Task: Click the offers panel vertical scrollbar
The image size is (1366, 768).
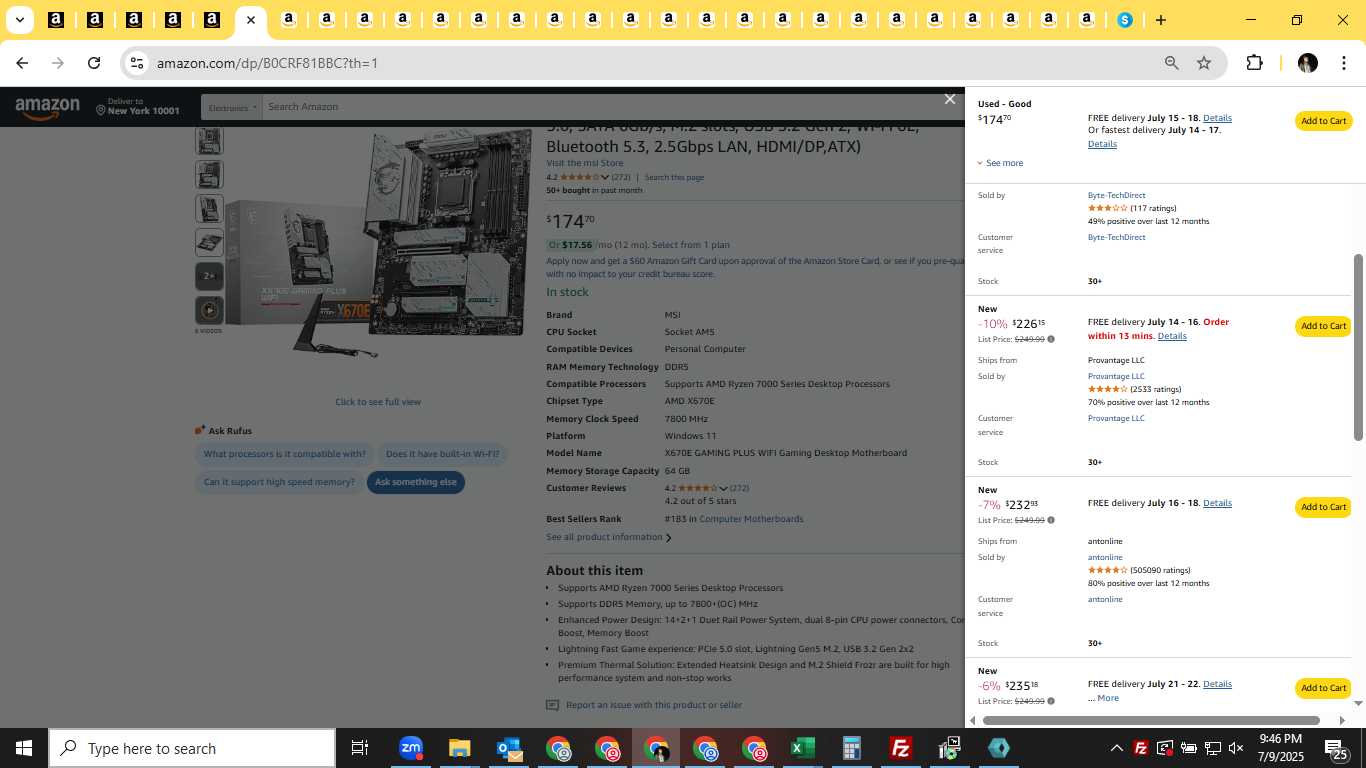Action: click(1358, 346)
